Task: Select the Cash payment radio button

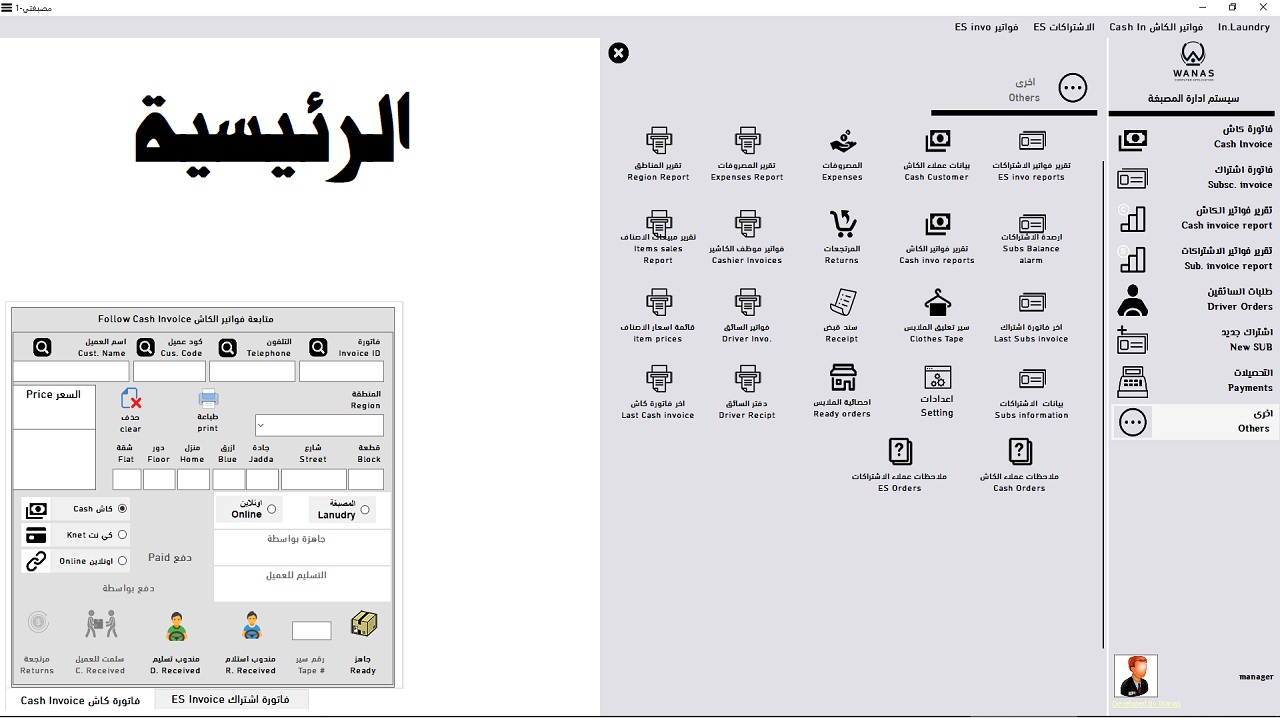Action: (123, 508)
